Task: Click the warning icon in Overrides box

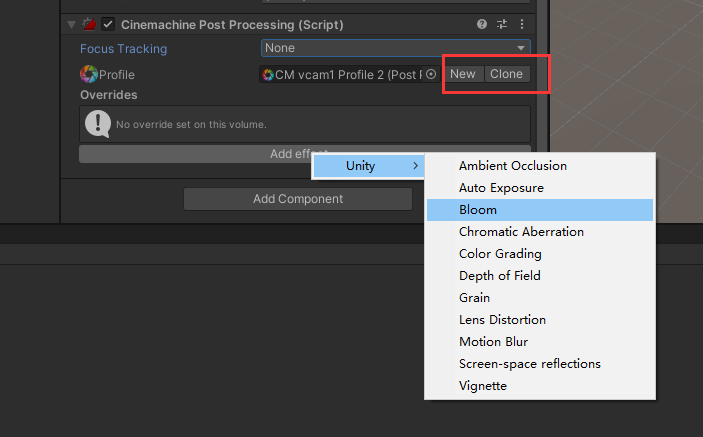Action: coord(98,124)
